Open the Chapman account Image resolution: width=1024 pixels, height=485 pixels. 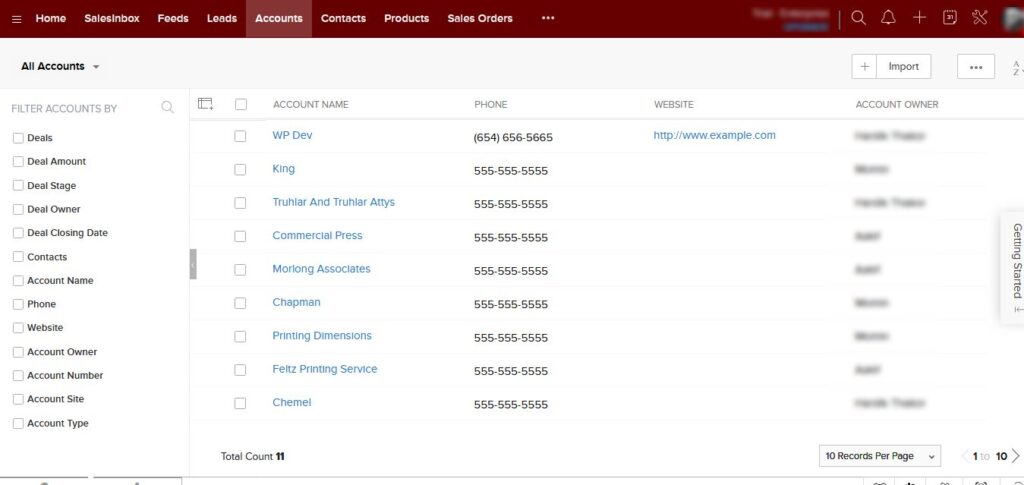(x=296, y=302)
